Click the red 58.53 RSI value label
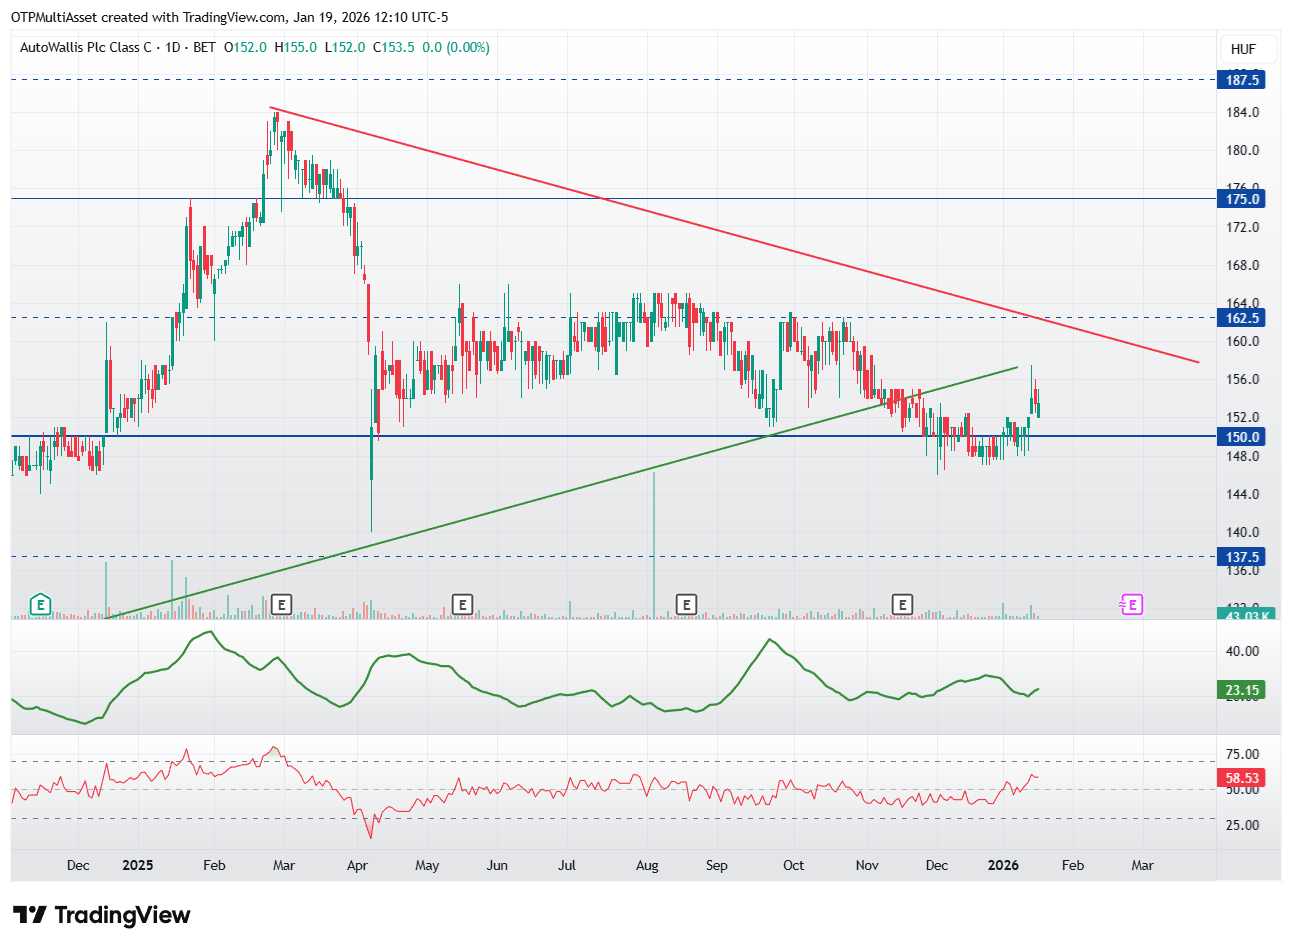1292x949 pixels. coord(1241,778)
